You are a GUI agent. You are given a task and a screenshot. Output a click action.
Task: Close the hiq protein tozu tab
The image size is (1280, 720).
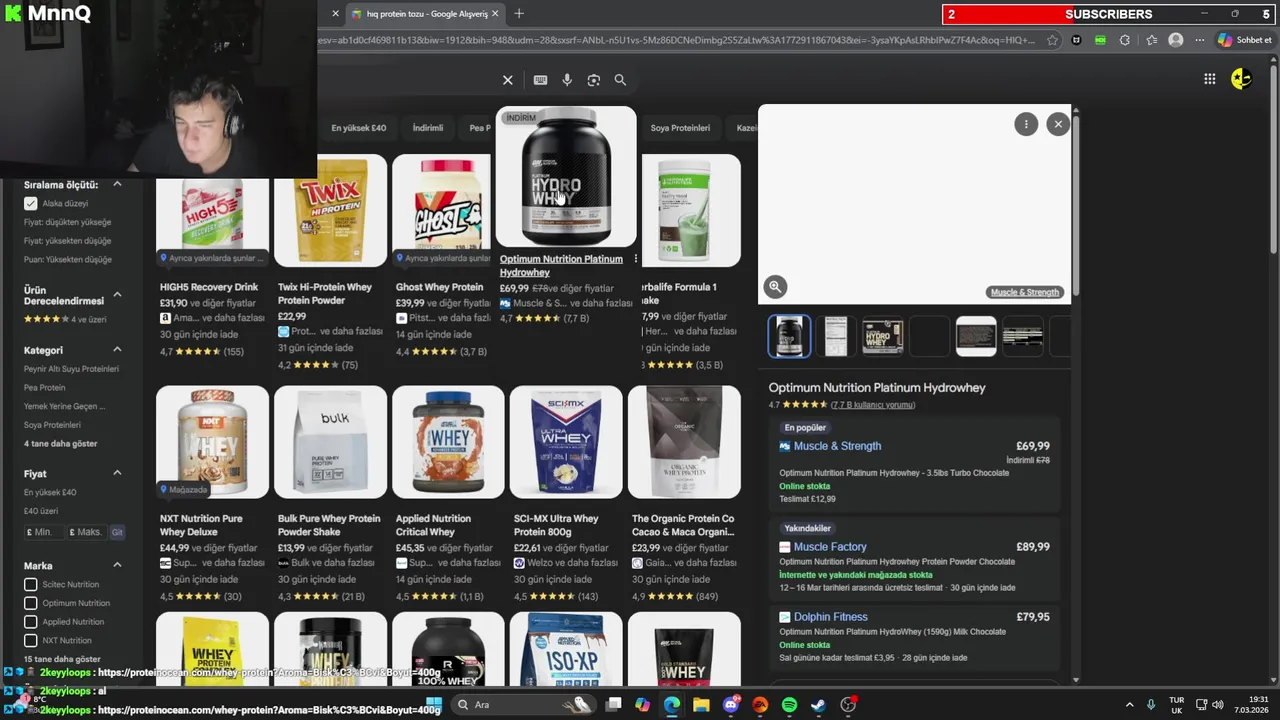click(494, 14)
